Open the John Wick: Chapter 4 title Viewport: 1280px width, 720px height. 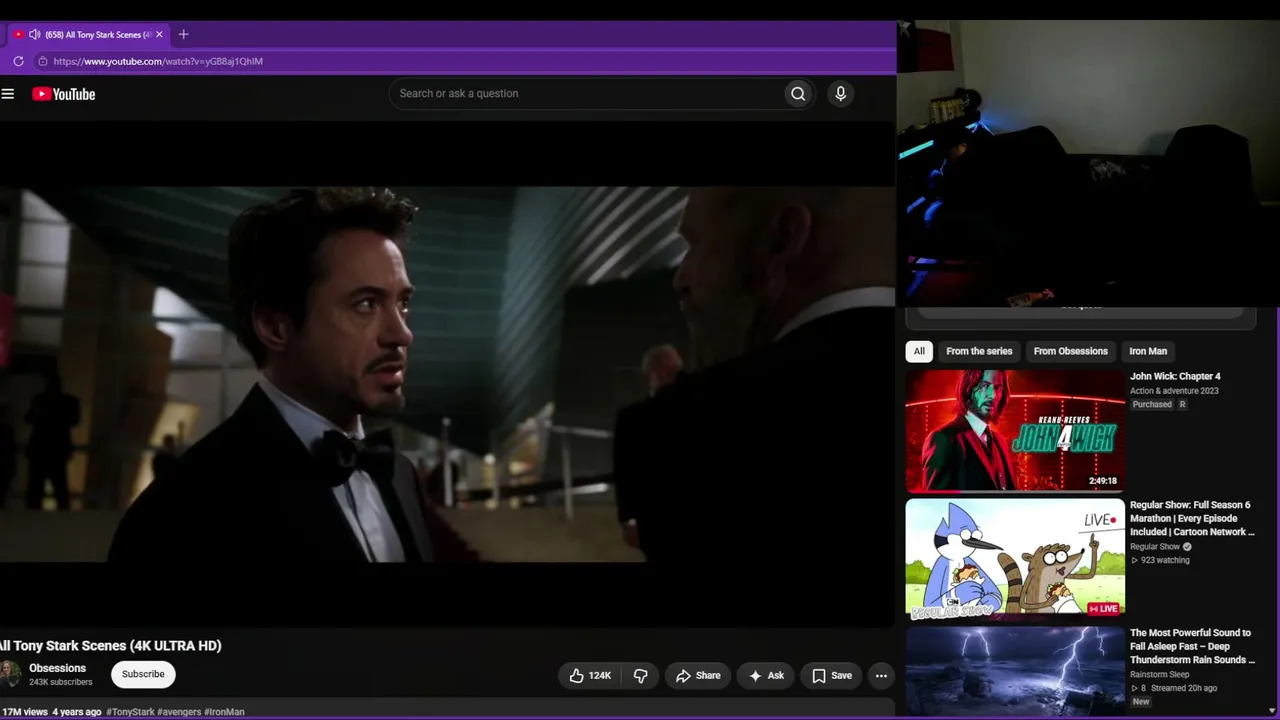coord(1175,377)
